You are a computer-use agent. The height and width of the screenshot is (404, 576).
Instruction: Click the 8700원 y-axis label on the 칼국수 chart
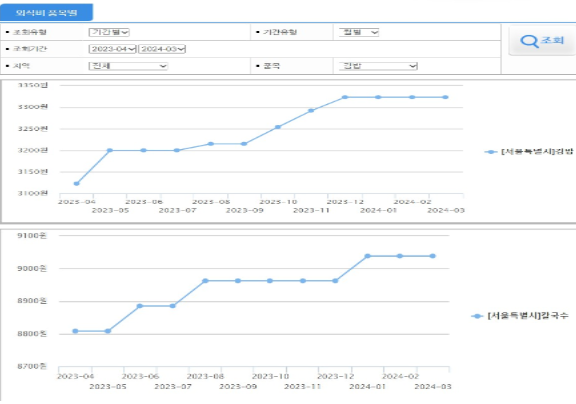coord(32,366)
